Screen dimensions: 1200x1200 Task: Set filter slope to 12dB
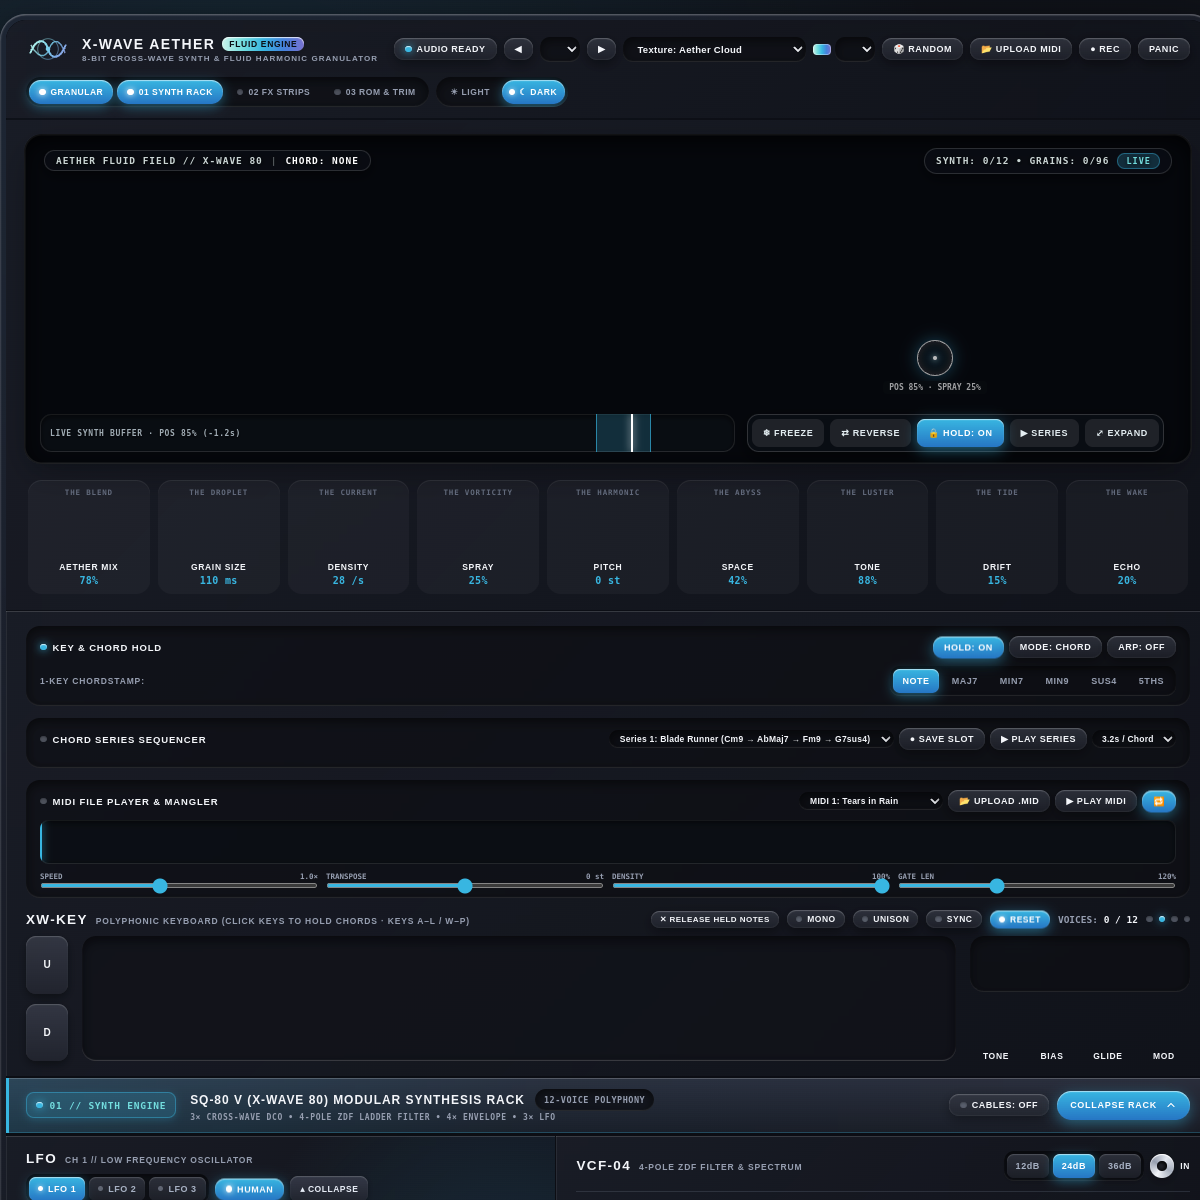(1028, 1166)
